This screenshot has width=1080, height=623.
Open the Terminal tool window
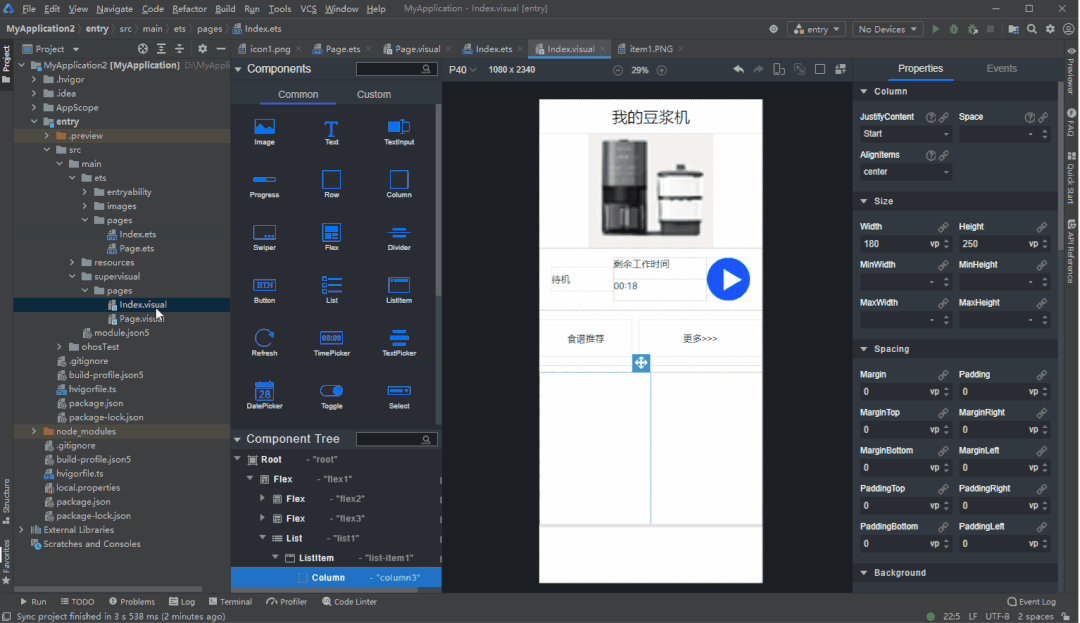[x=230, y=602]
